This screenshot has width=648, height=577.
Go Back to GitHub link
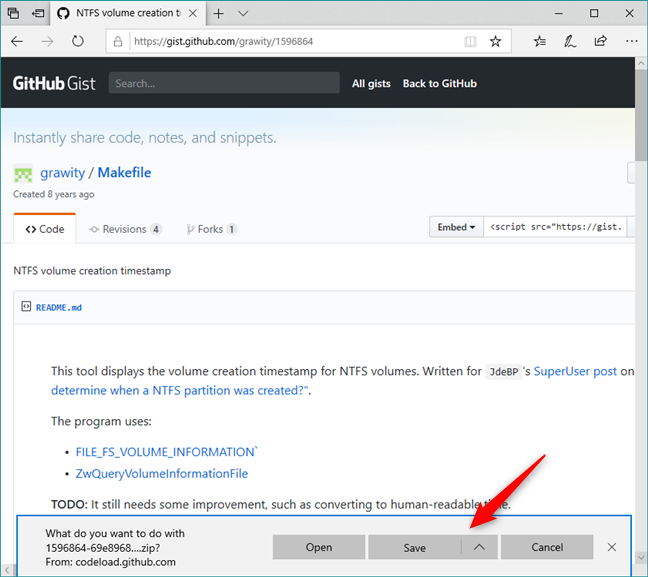coord(440,83)
